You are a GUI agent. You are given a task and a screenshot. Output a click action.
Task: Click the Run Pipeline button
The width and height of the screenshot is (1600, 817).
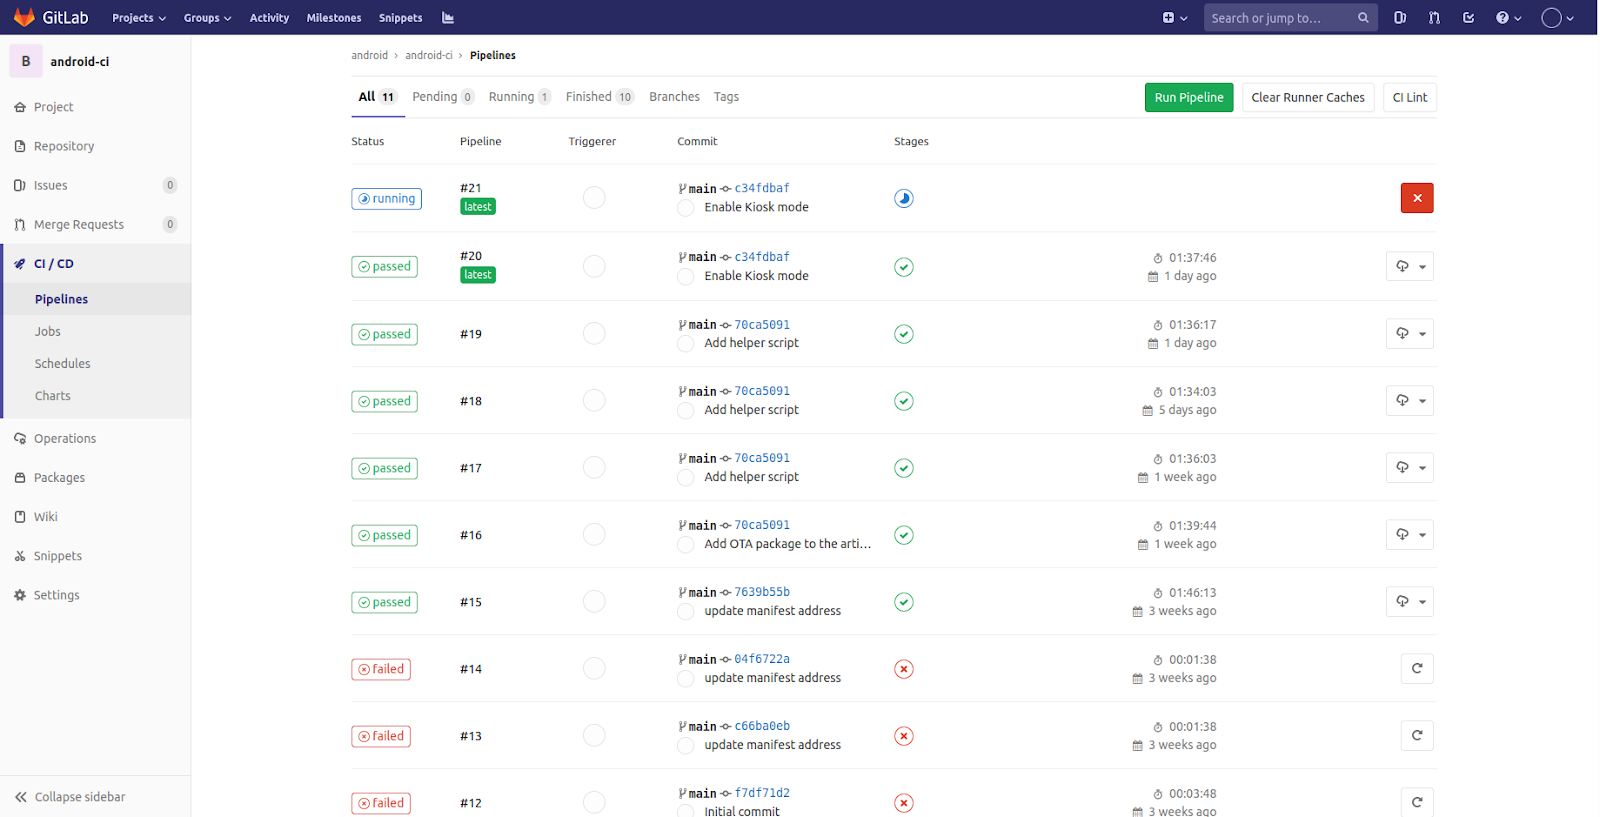click(x=1189, y=97)
